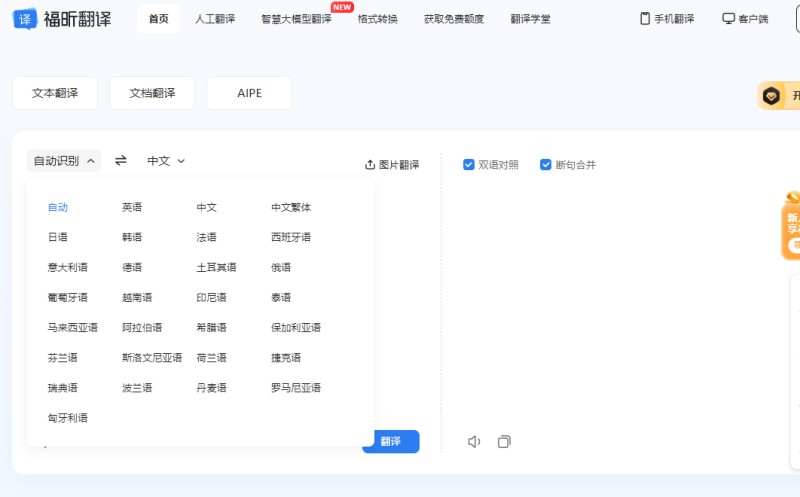Image resolution: width=800 pixels, height=497 pixels.
Task: Swap source and target languages icon
Action: pos(121,161)
